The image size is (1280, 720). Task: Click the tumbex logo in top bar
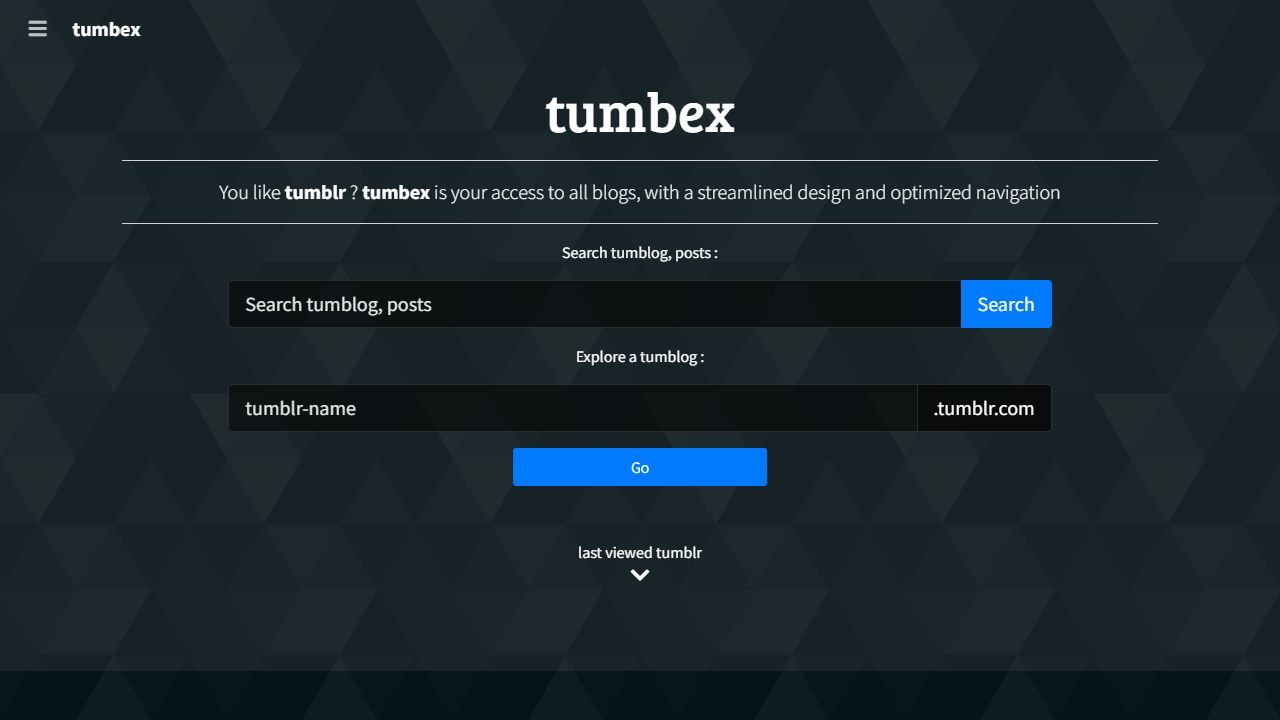[106, 29]
